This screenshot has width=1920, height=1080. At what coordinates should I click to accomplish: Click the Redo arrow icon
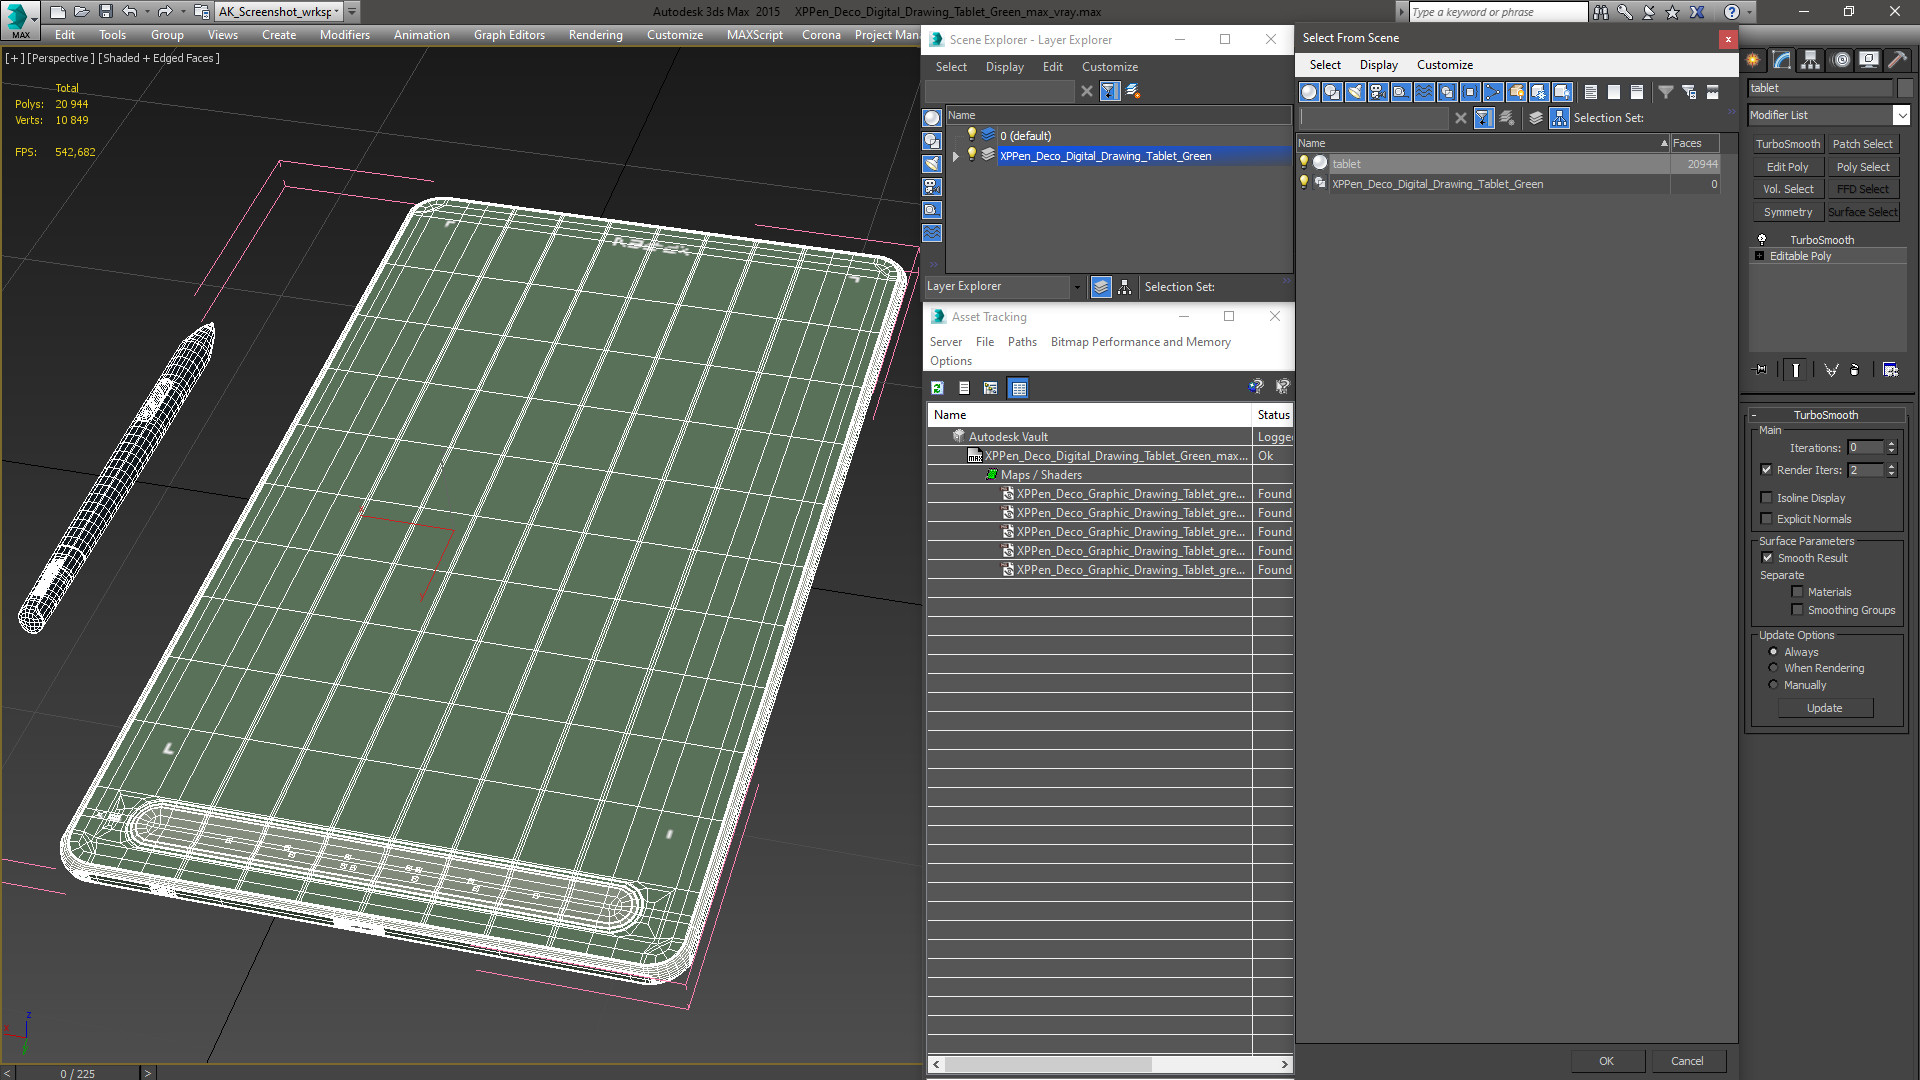tap(165, 11)
